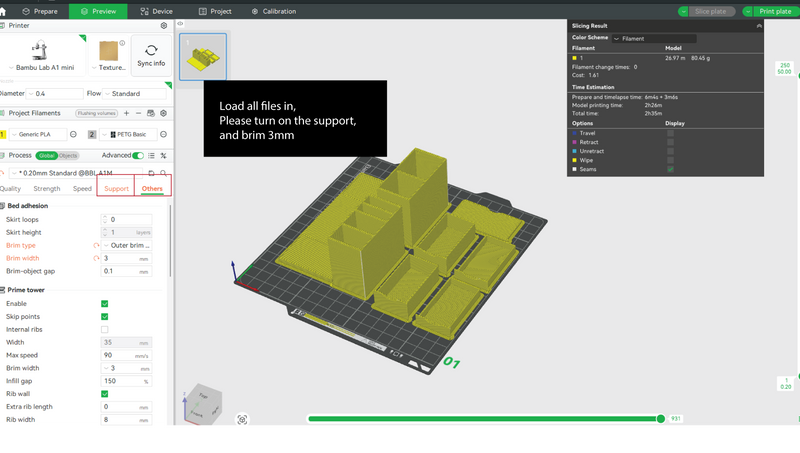Image resolution: width=800 pixels, height=453 pixels.
Task: Reset Brim type to default arrow
Action: [96, 245]
